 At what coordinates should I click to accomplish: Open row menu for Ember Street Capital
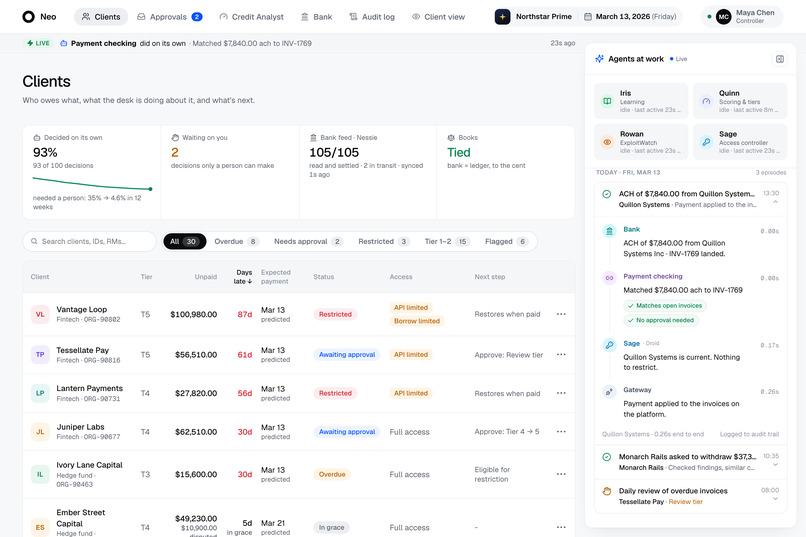click(x=561, y=527)
